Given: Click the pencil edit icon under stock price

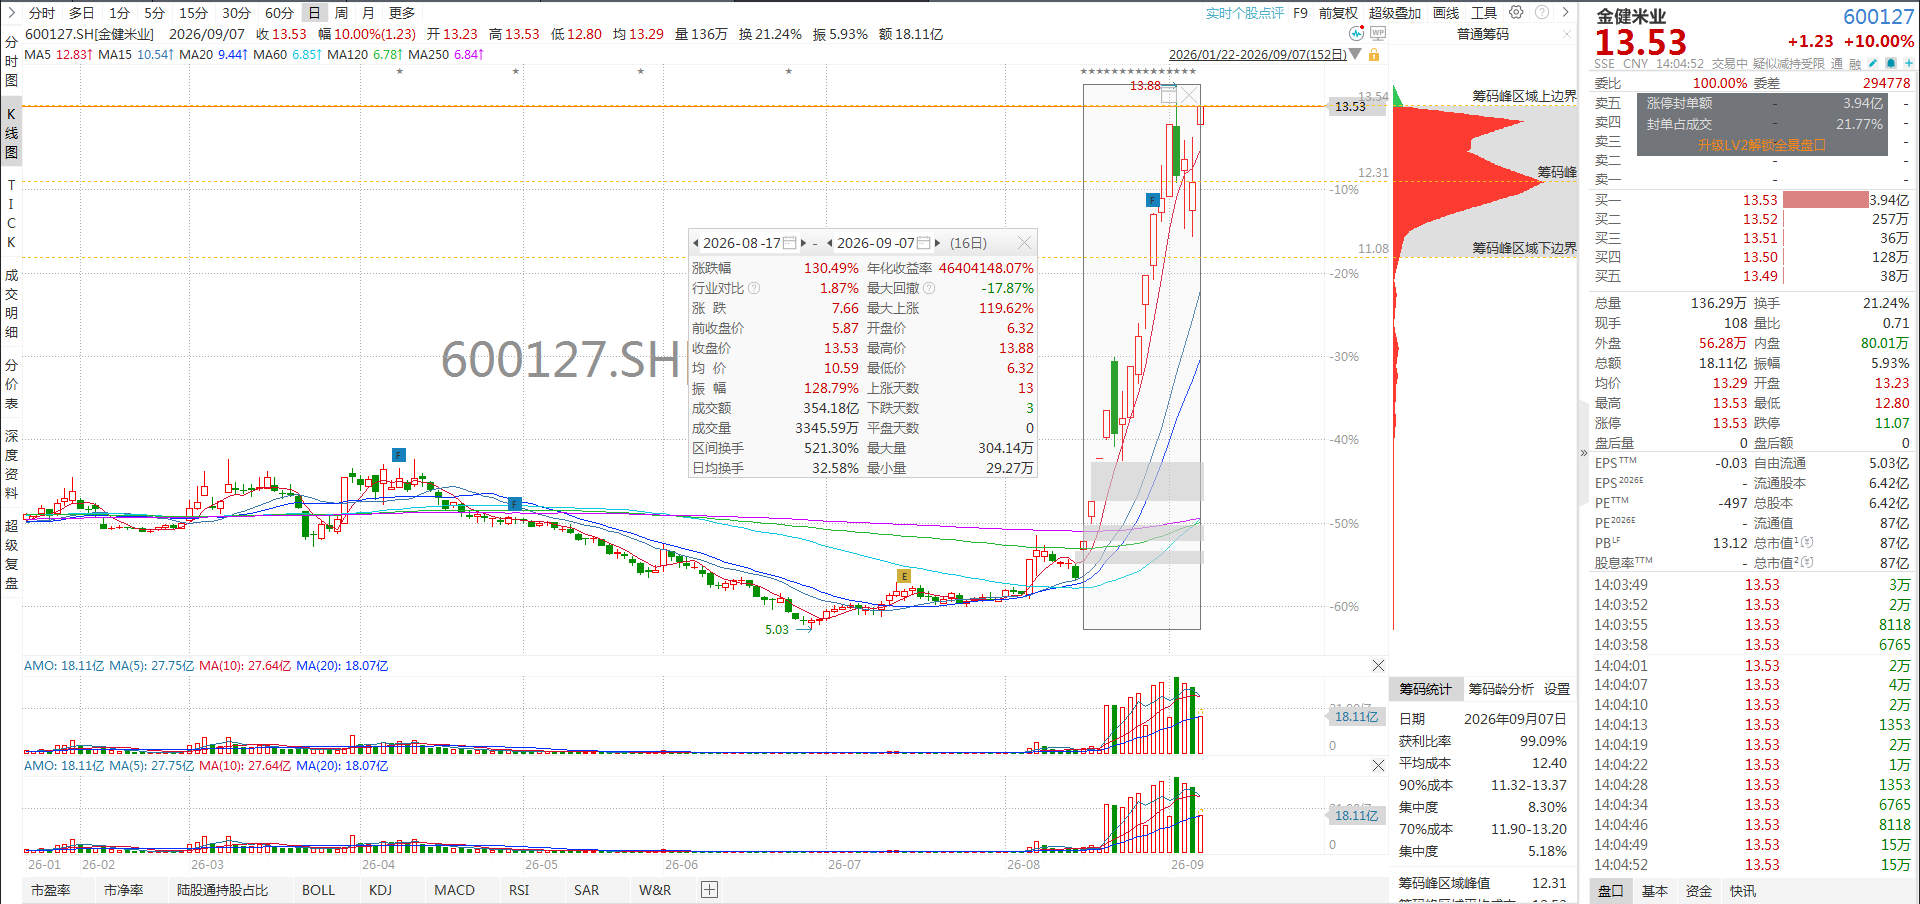Looking at the screenshot, I should [1873, 63].
